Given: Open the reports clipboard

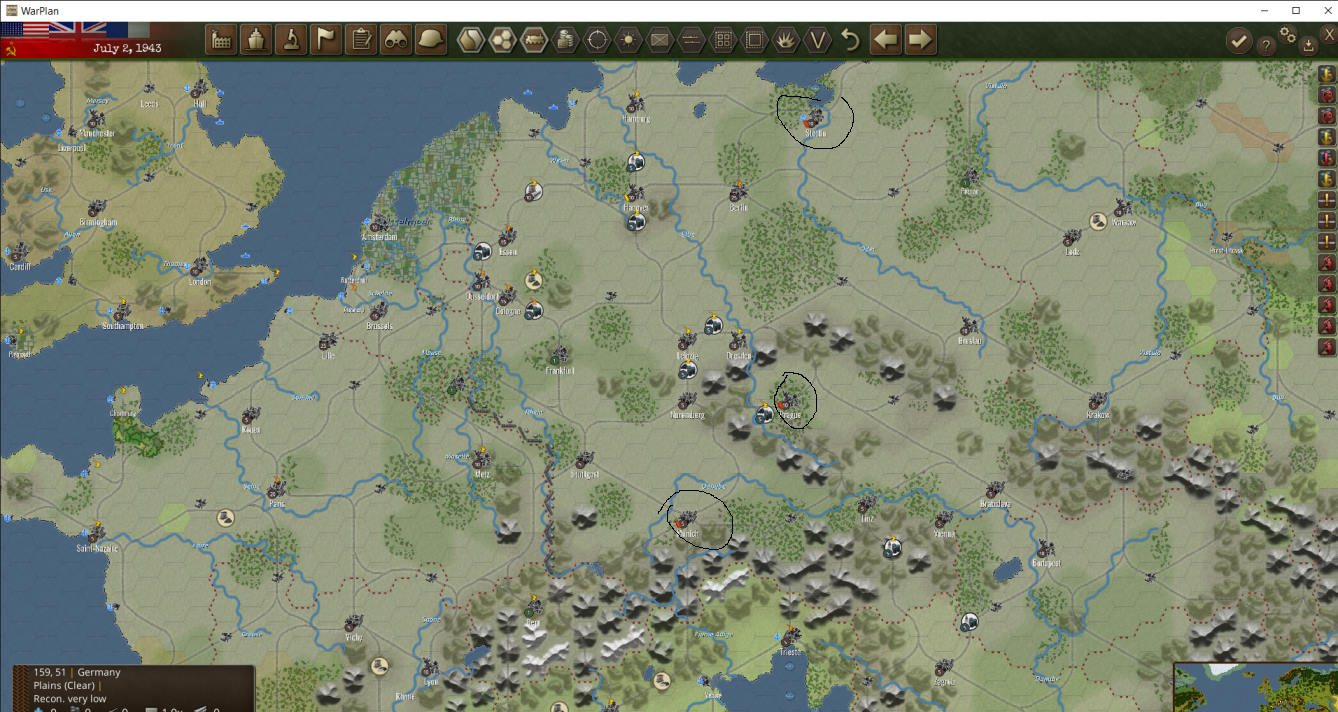Looking at the screenshot, I should pyautogui.click(x=359, y=40).
